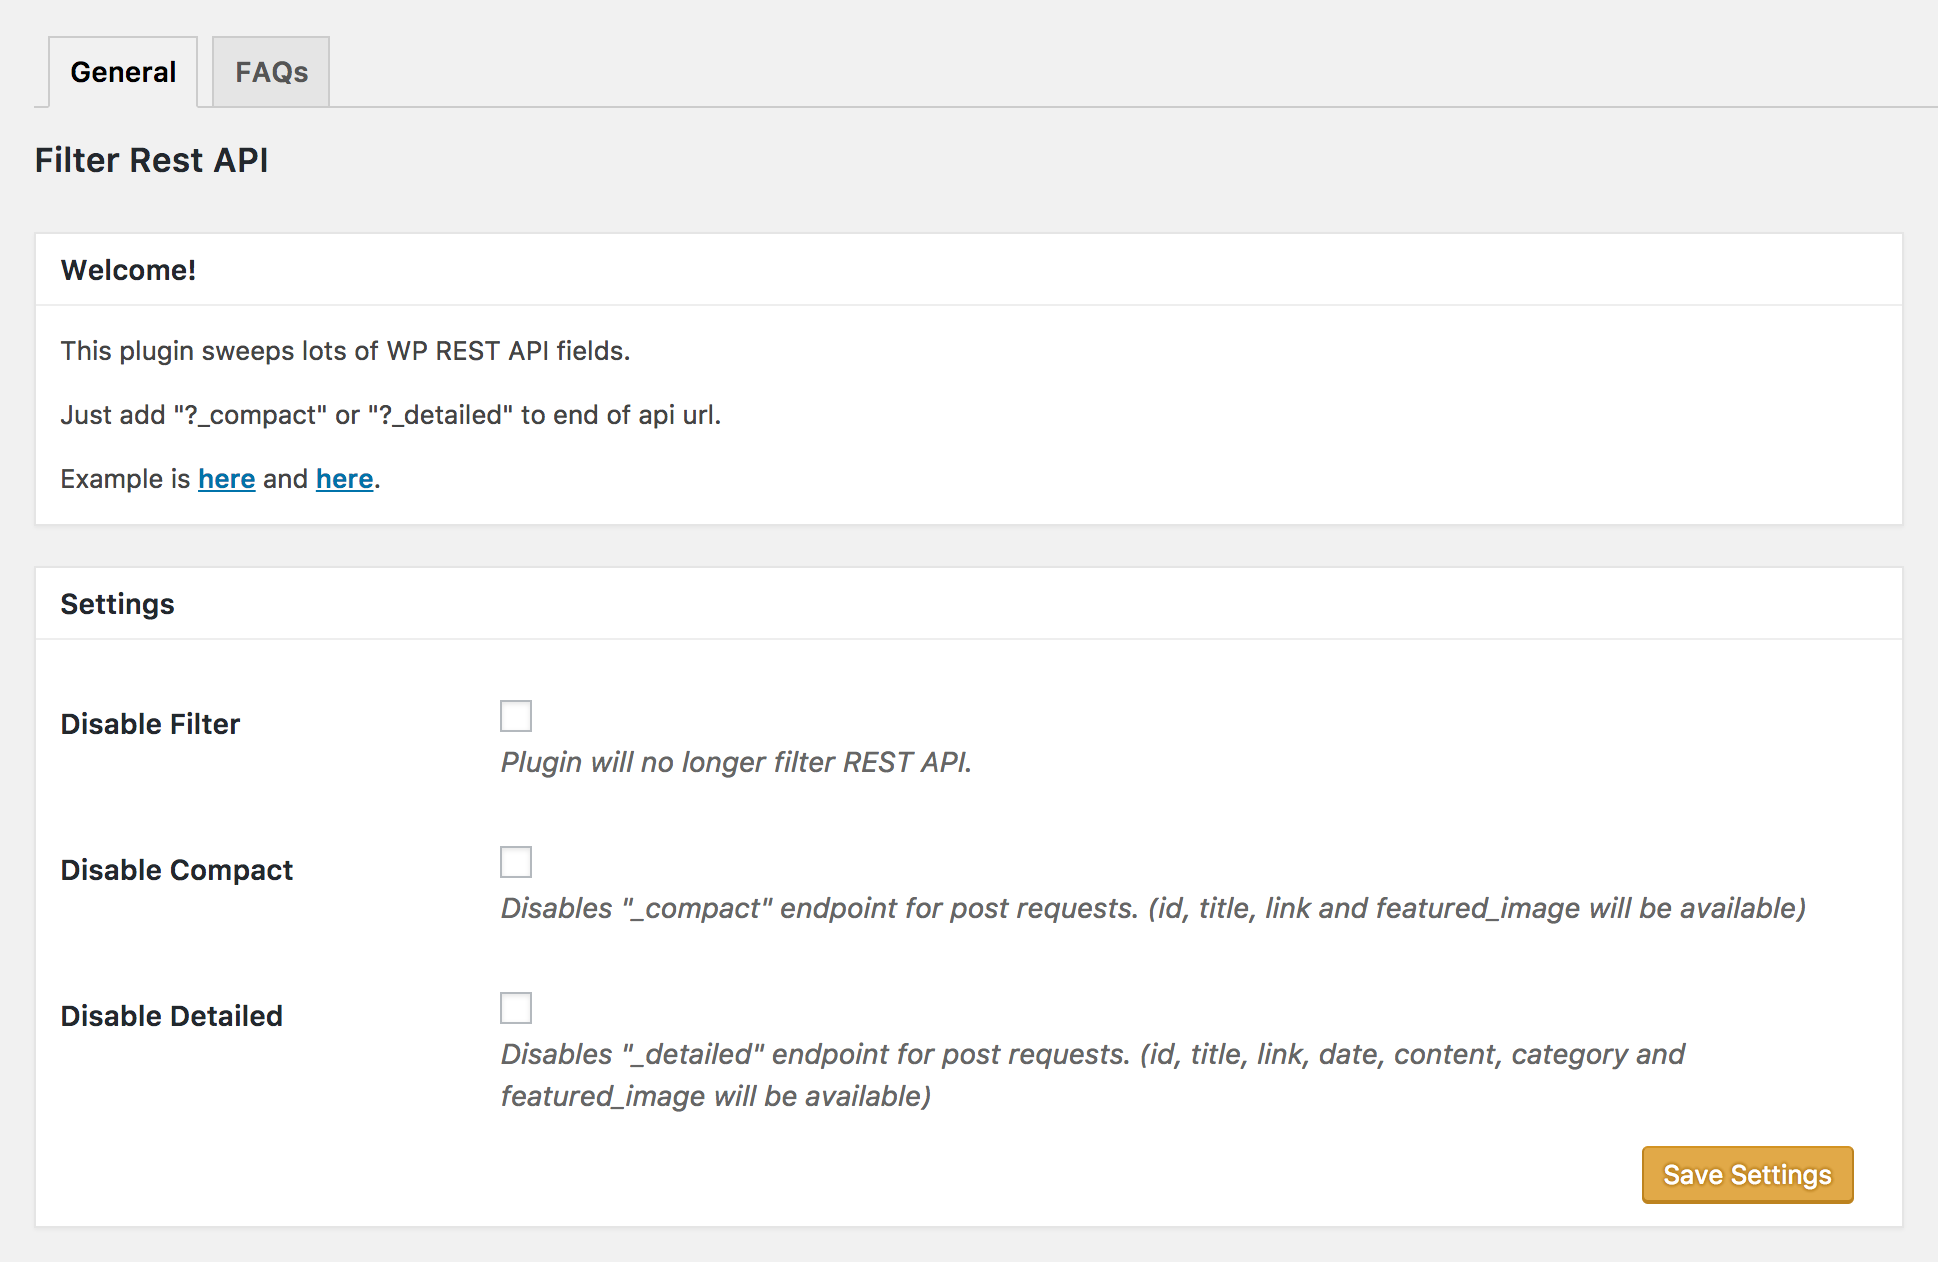Tick the Disable Compact checkbox
Screen dimensions: 1938x1262
[x=516, y=862]
